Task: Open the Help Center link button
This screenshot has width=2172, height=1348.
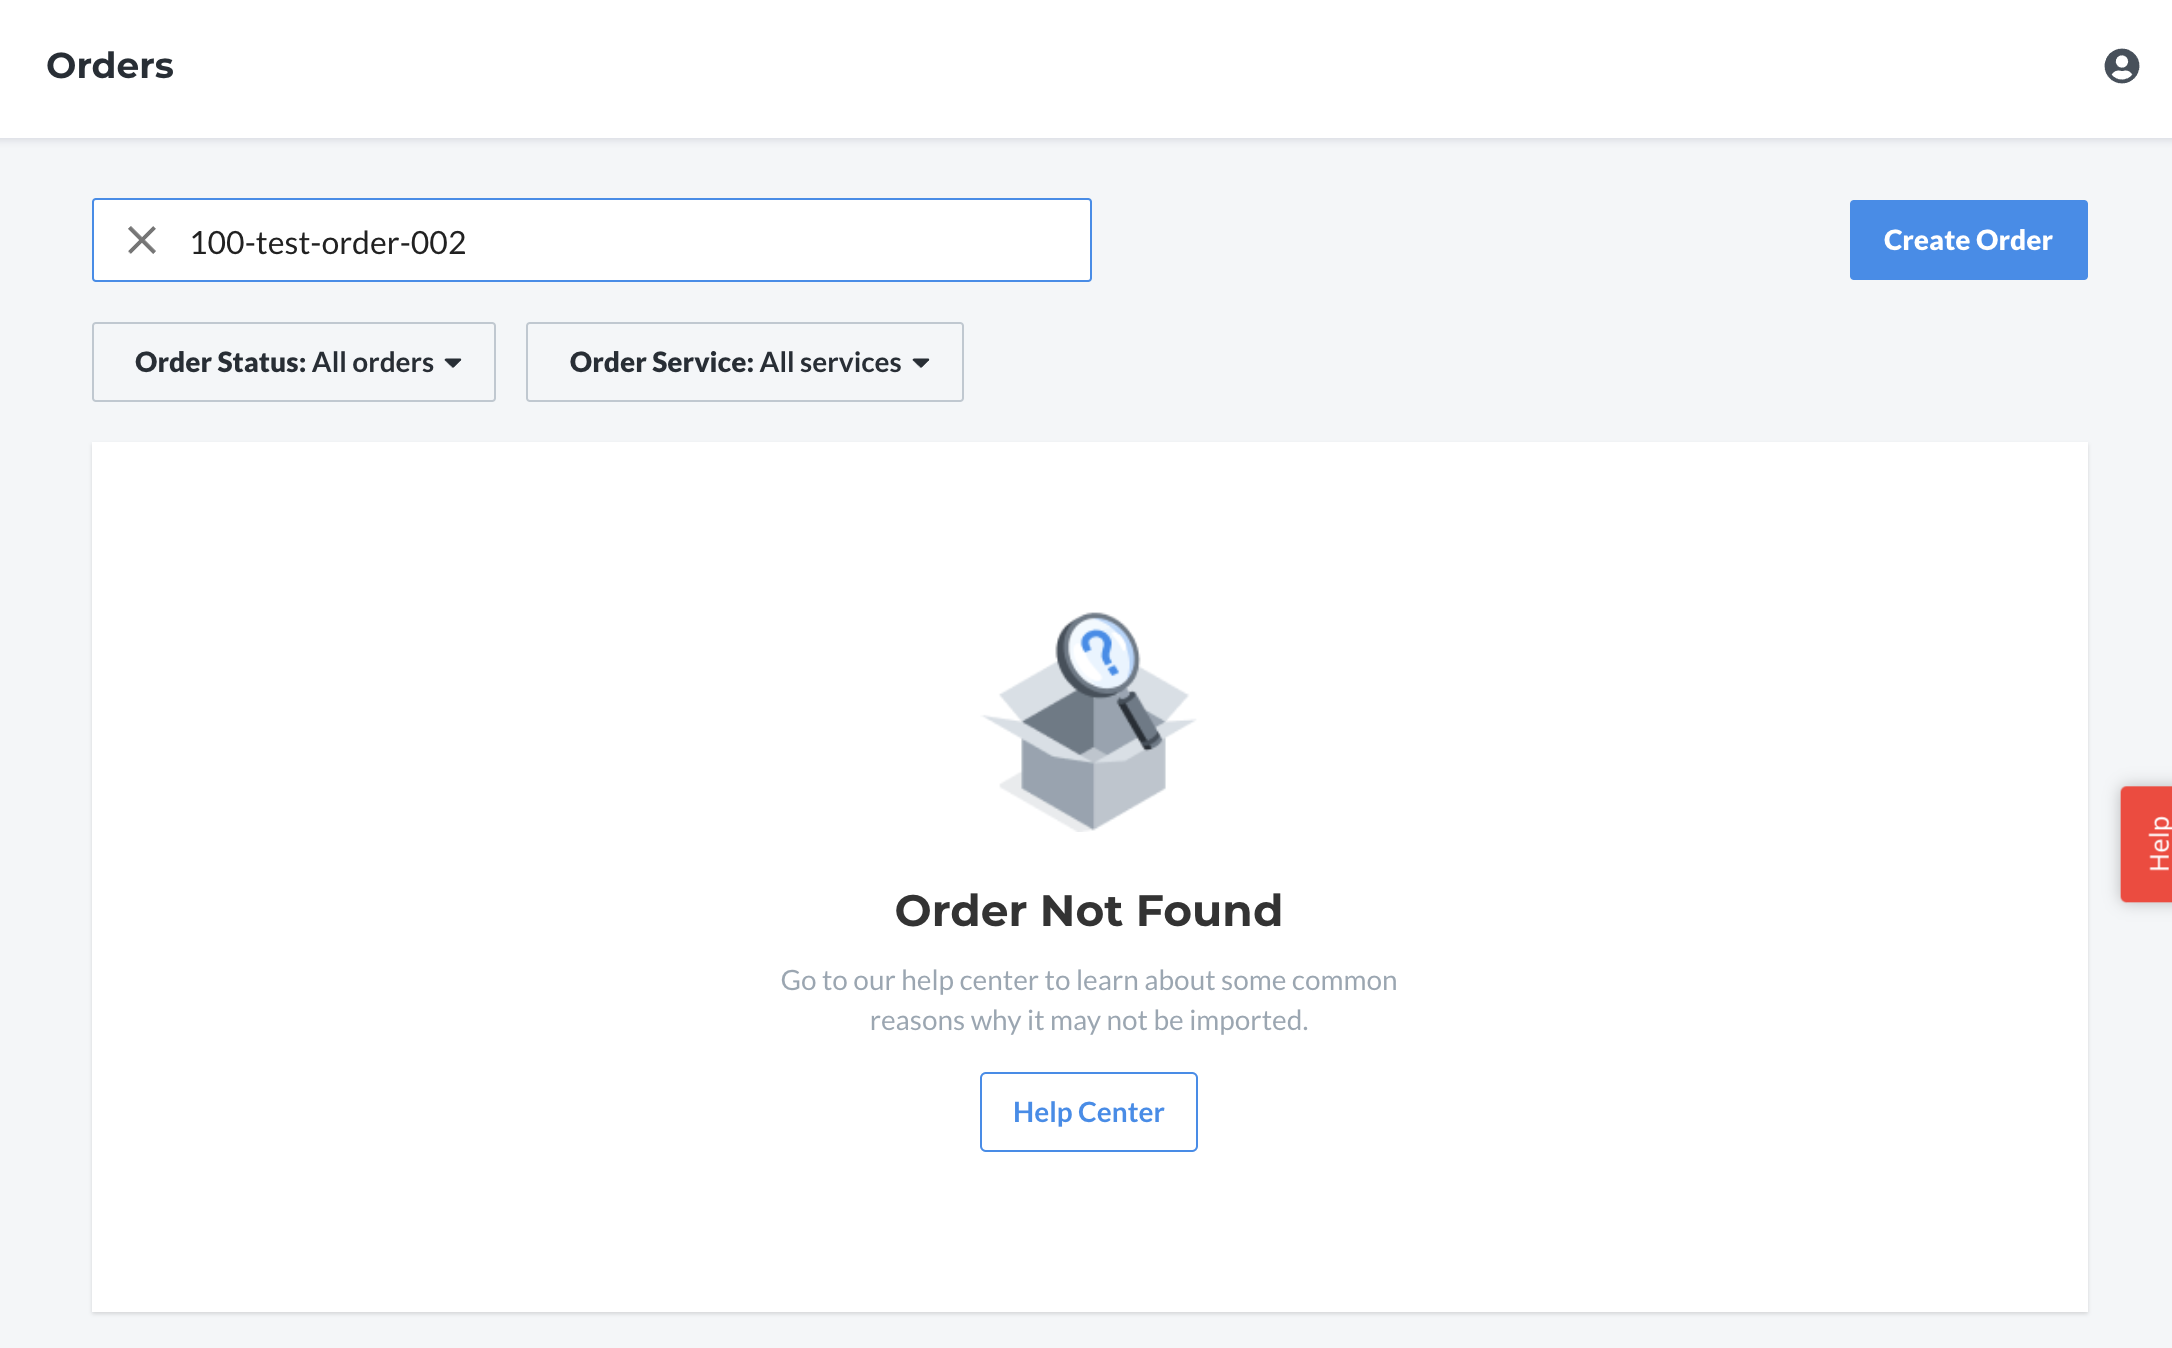Action: (x=1088, y=1112)
